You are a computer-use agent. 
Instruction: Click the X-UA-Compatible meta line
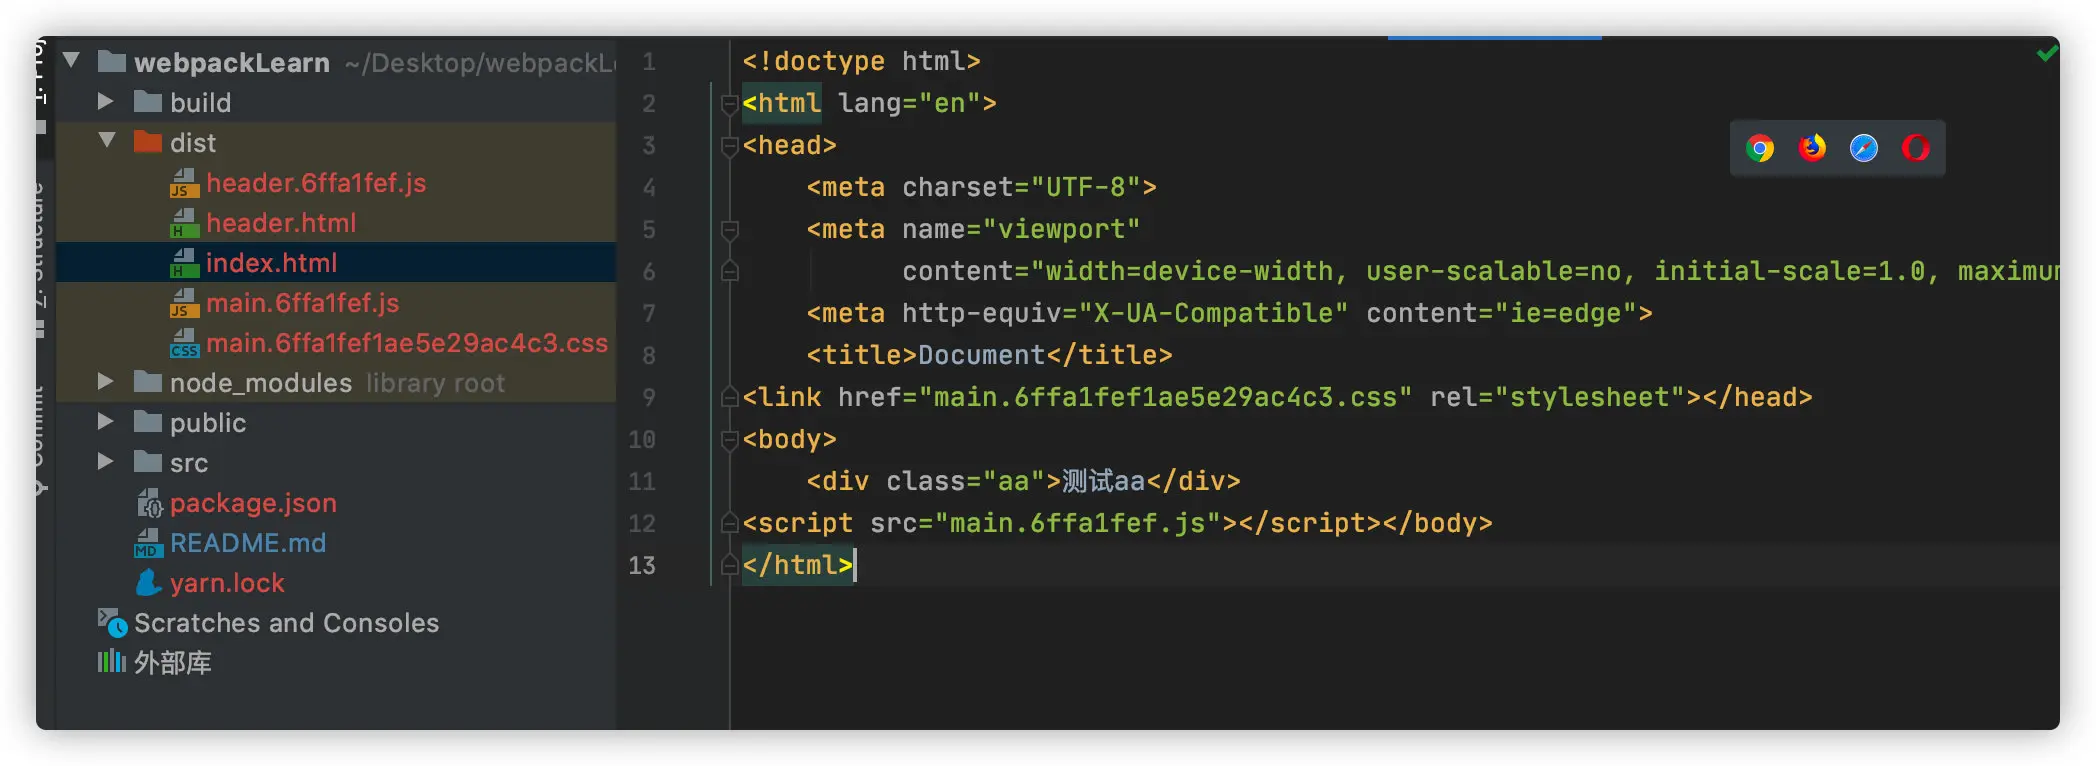coord(1229,313)
